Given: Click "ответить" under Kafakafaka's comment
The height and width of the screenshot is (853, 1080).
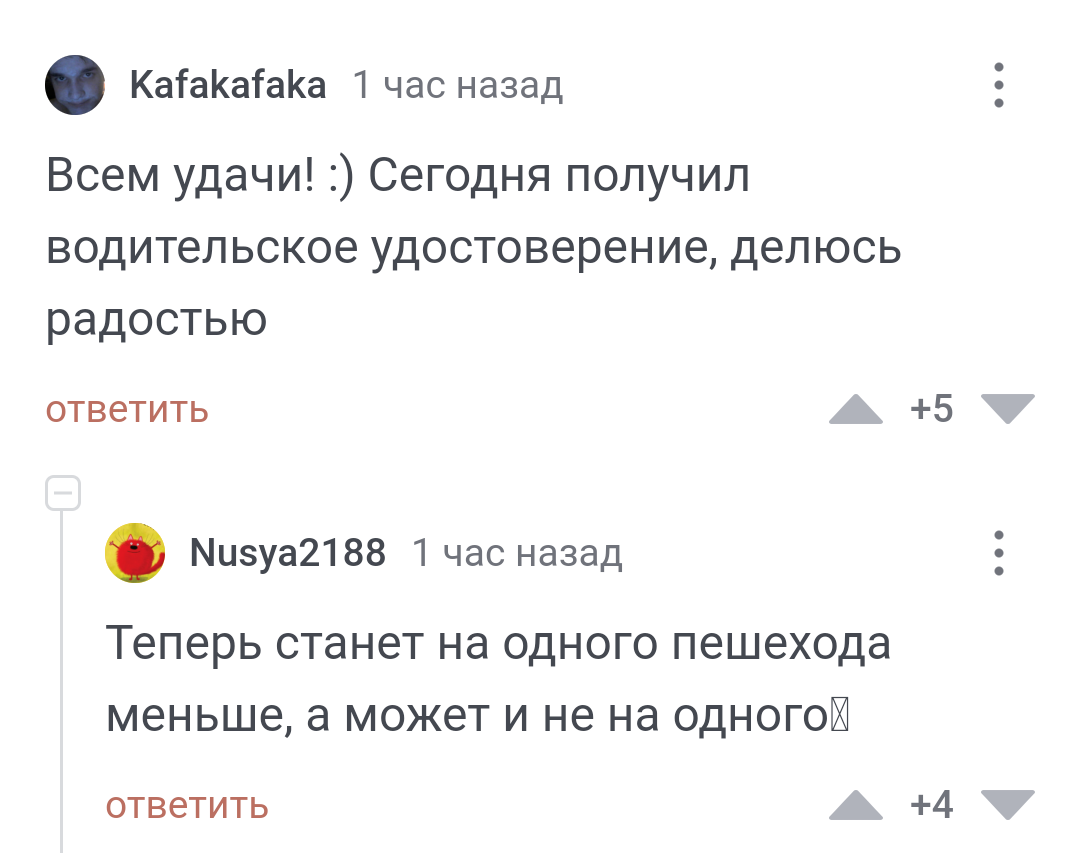Looking at the screenshot, I should coord(127,410).
